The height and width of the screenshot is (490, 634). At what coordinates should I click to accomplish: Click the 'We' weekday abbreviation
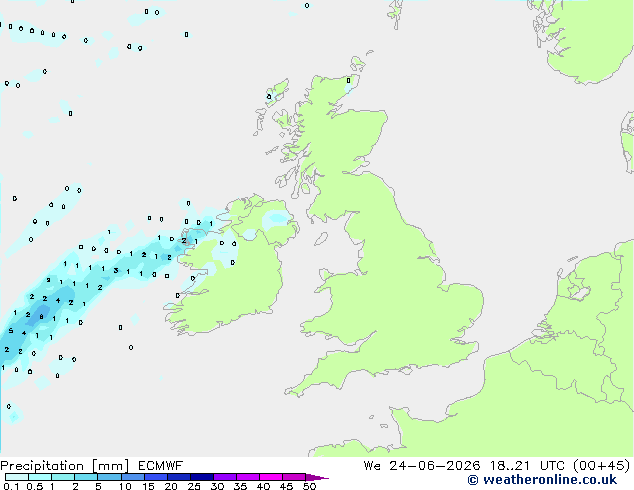point(372,465)
